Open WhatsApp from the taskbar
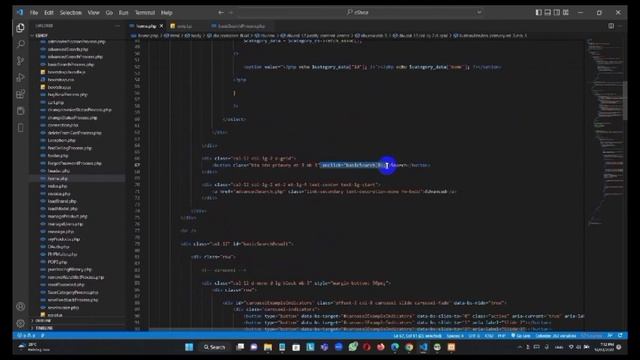This screenshot has height=360, width=640. 353,347
